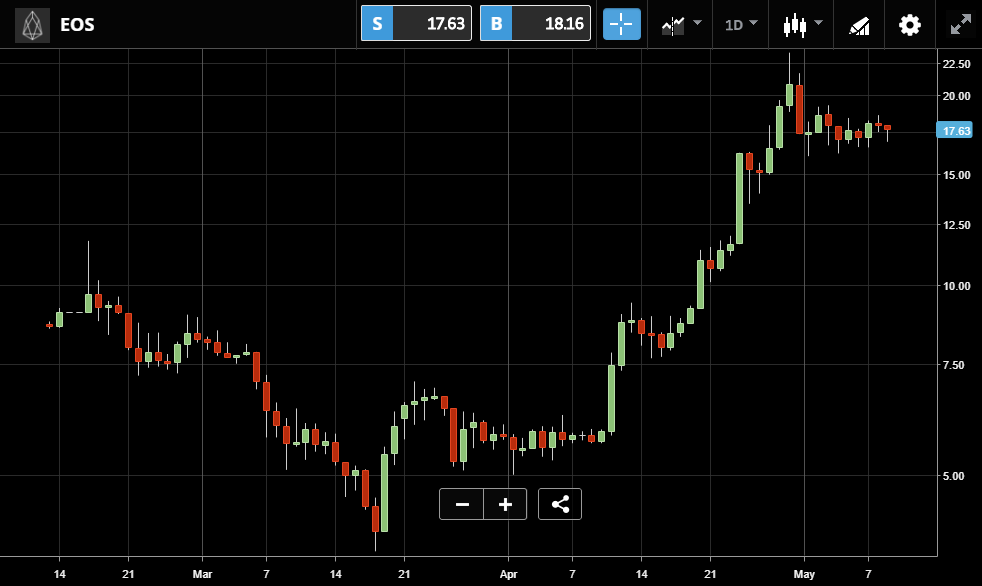This screenshot has height=586, width=982.
Task: Open the candlestick chart type dropdown
Action: 802,25
